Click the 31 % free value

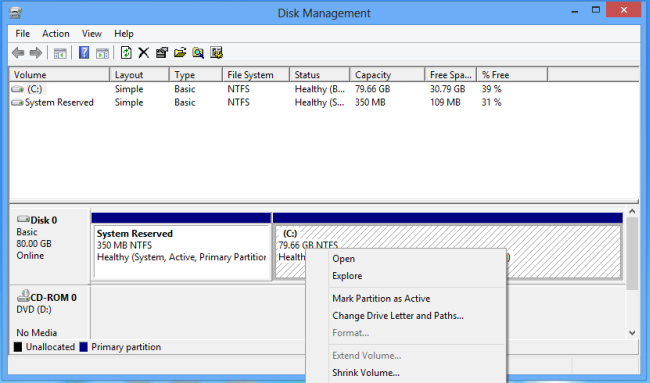point(491,102)
